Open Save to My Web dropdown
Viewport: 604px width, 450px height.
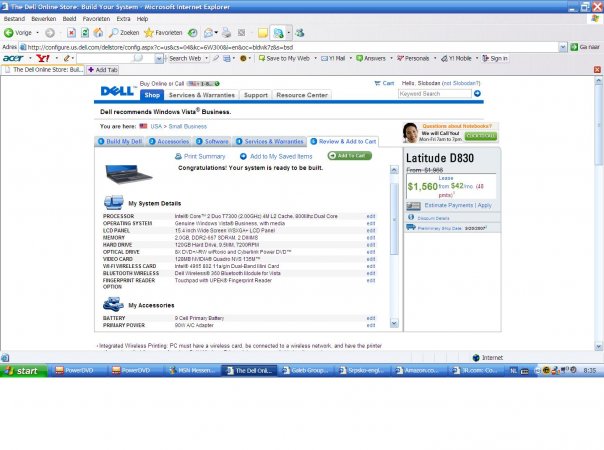(315, 59)
